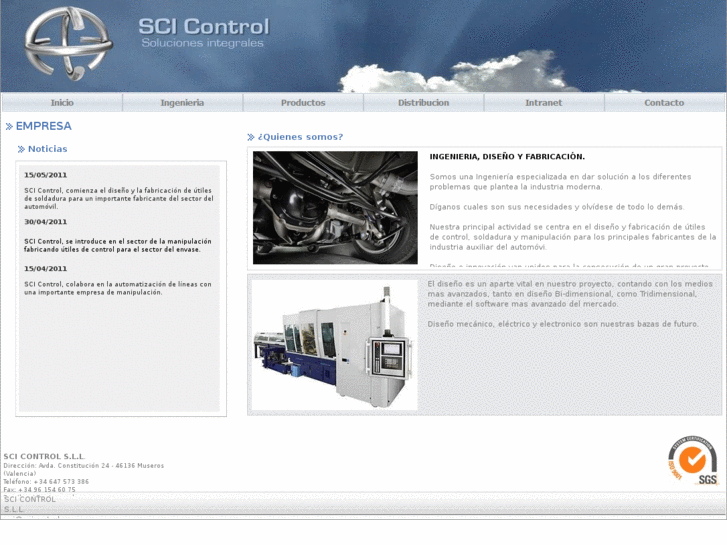Screen dimensions: 727x545
Task: Open the industrial machine photo
Action: [x=335, y=345]
